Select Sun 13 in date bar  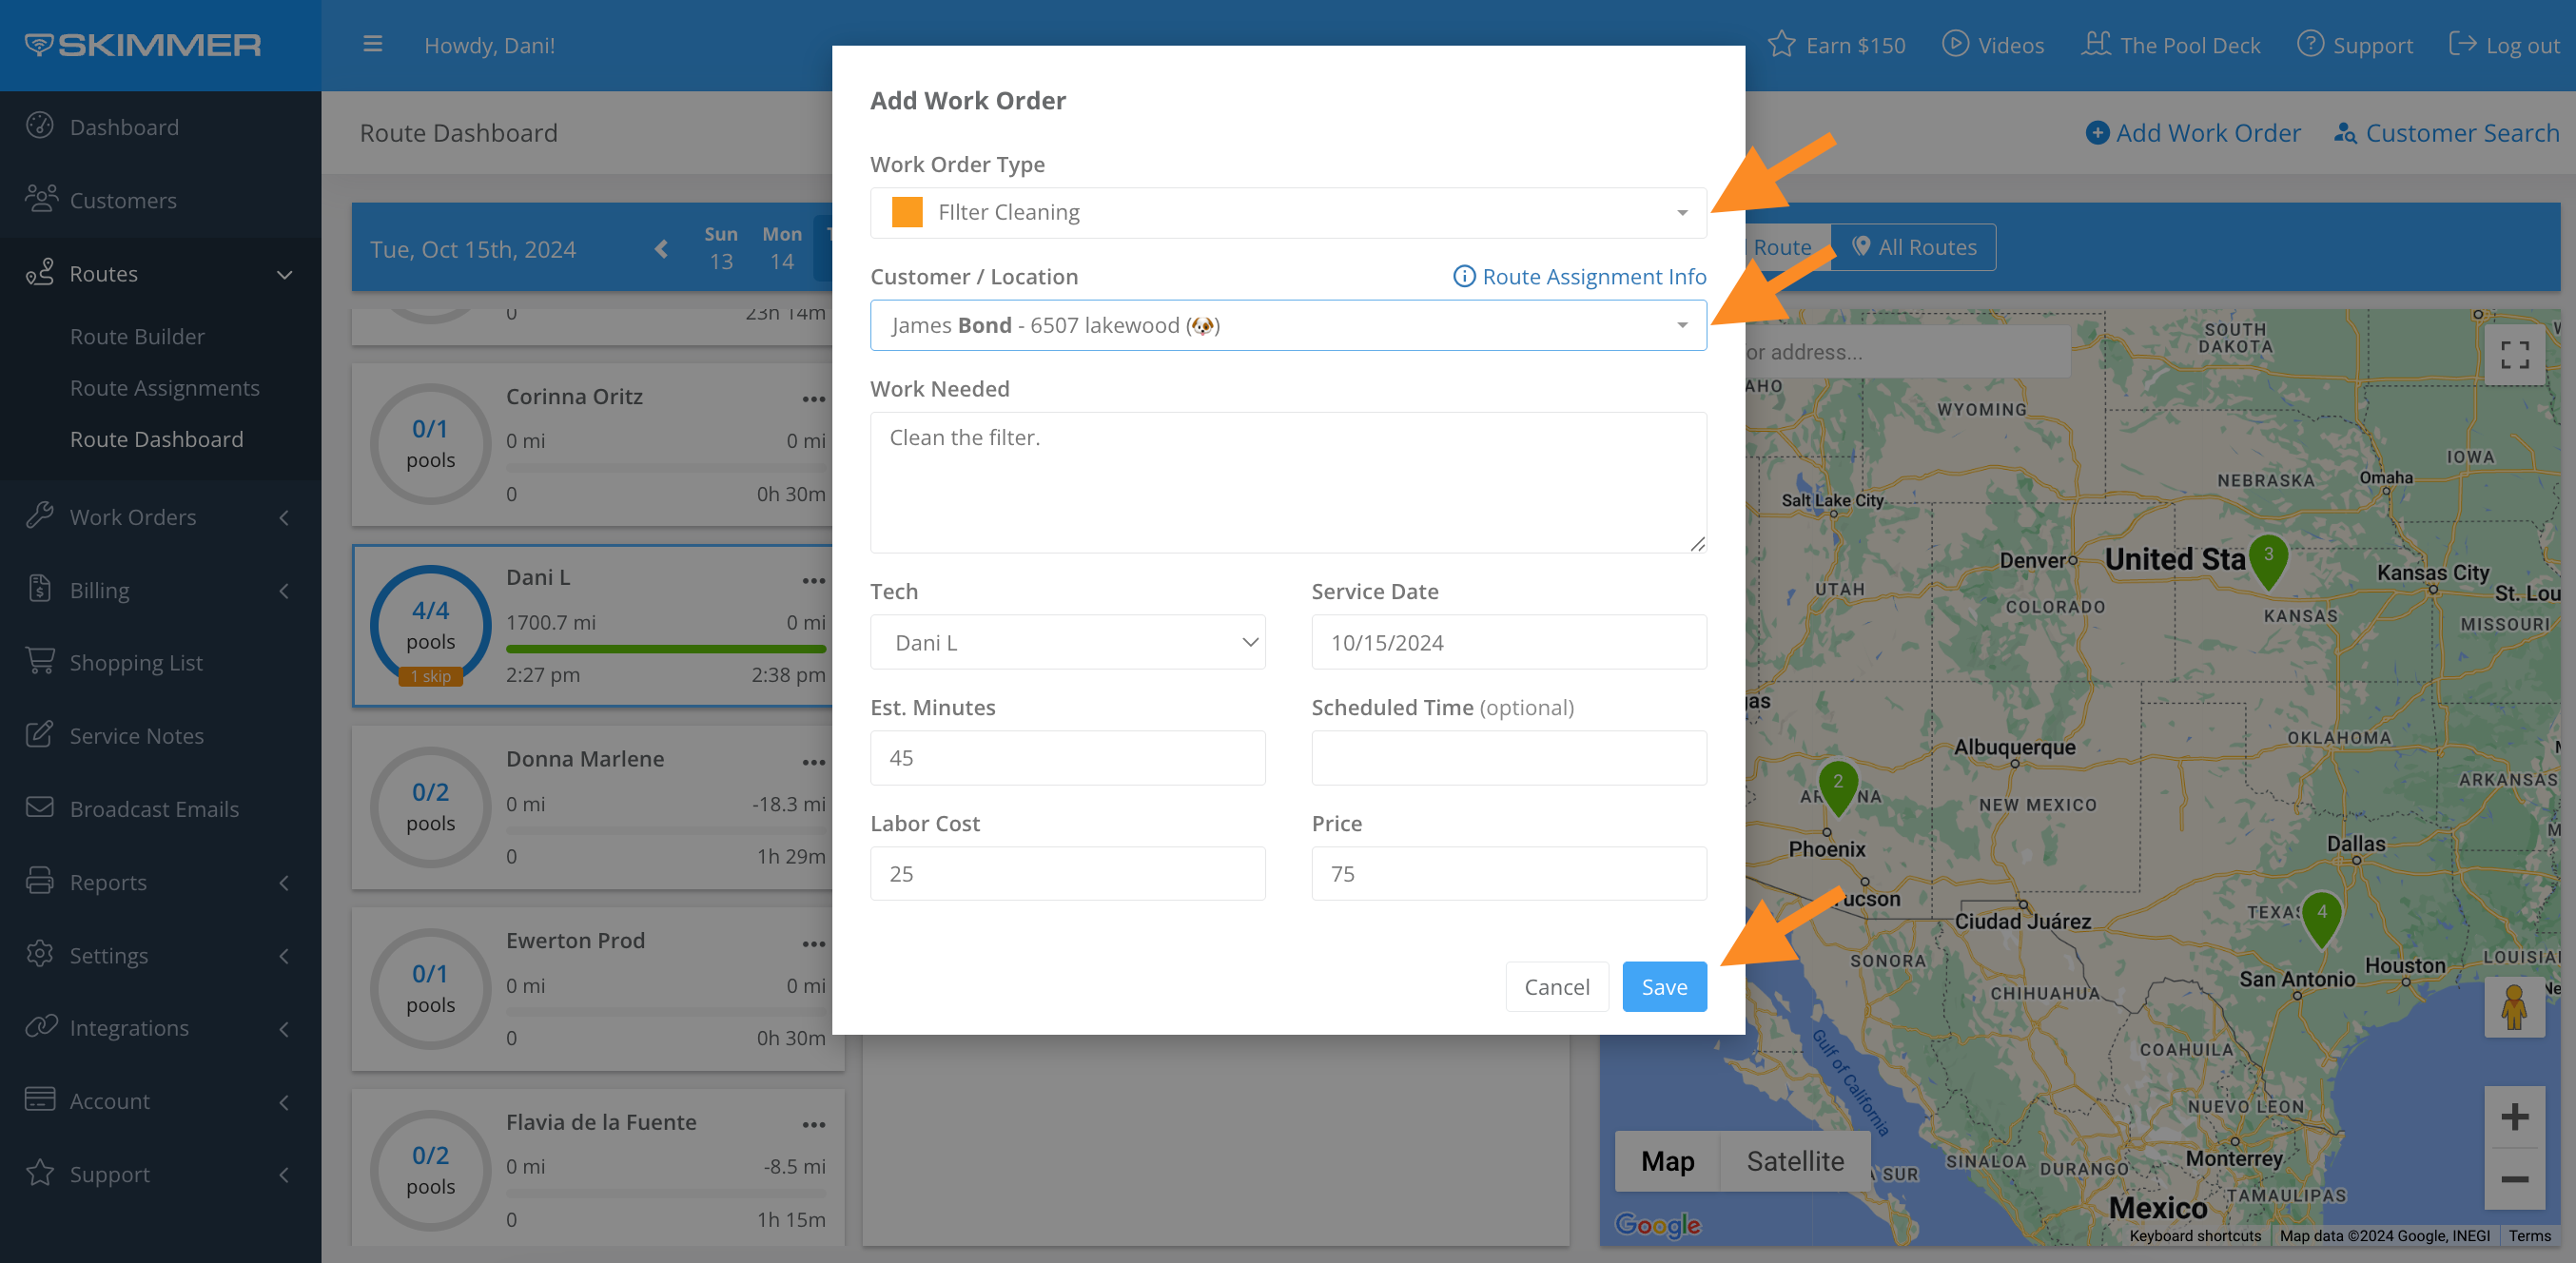pyautogui.click(x=721, y=248)
